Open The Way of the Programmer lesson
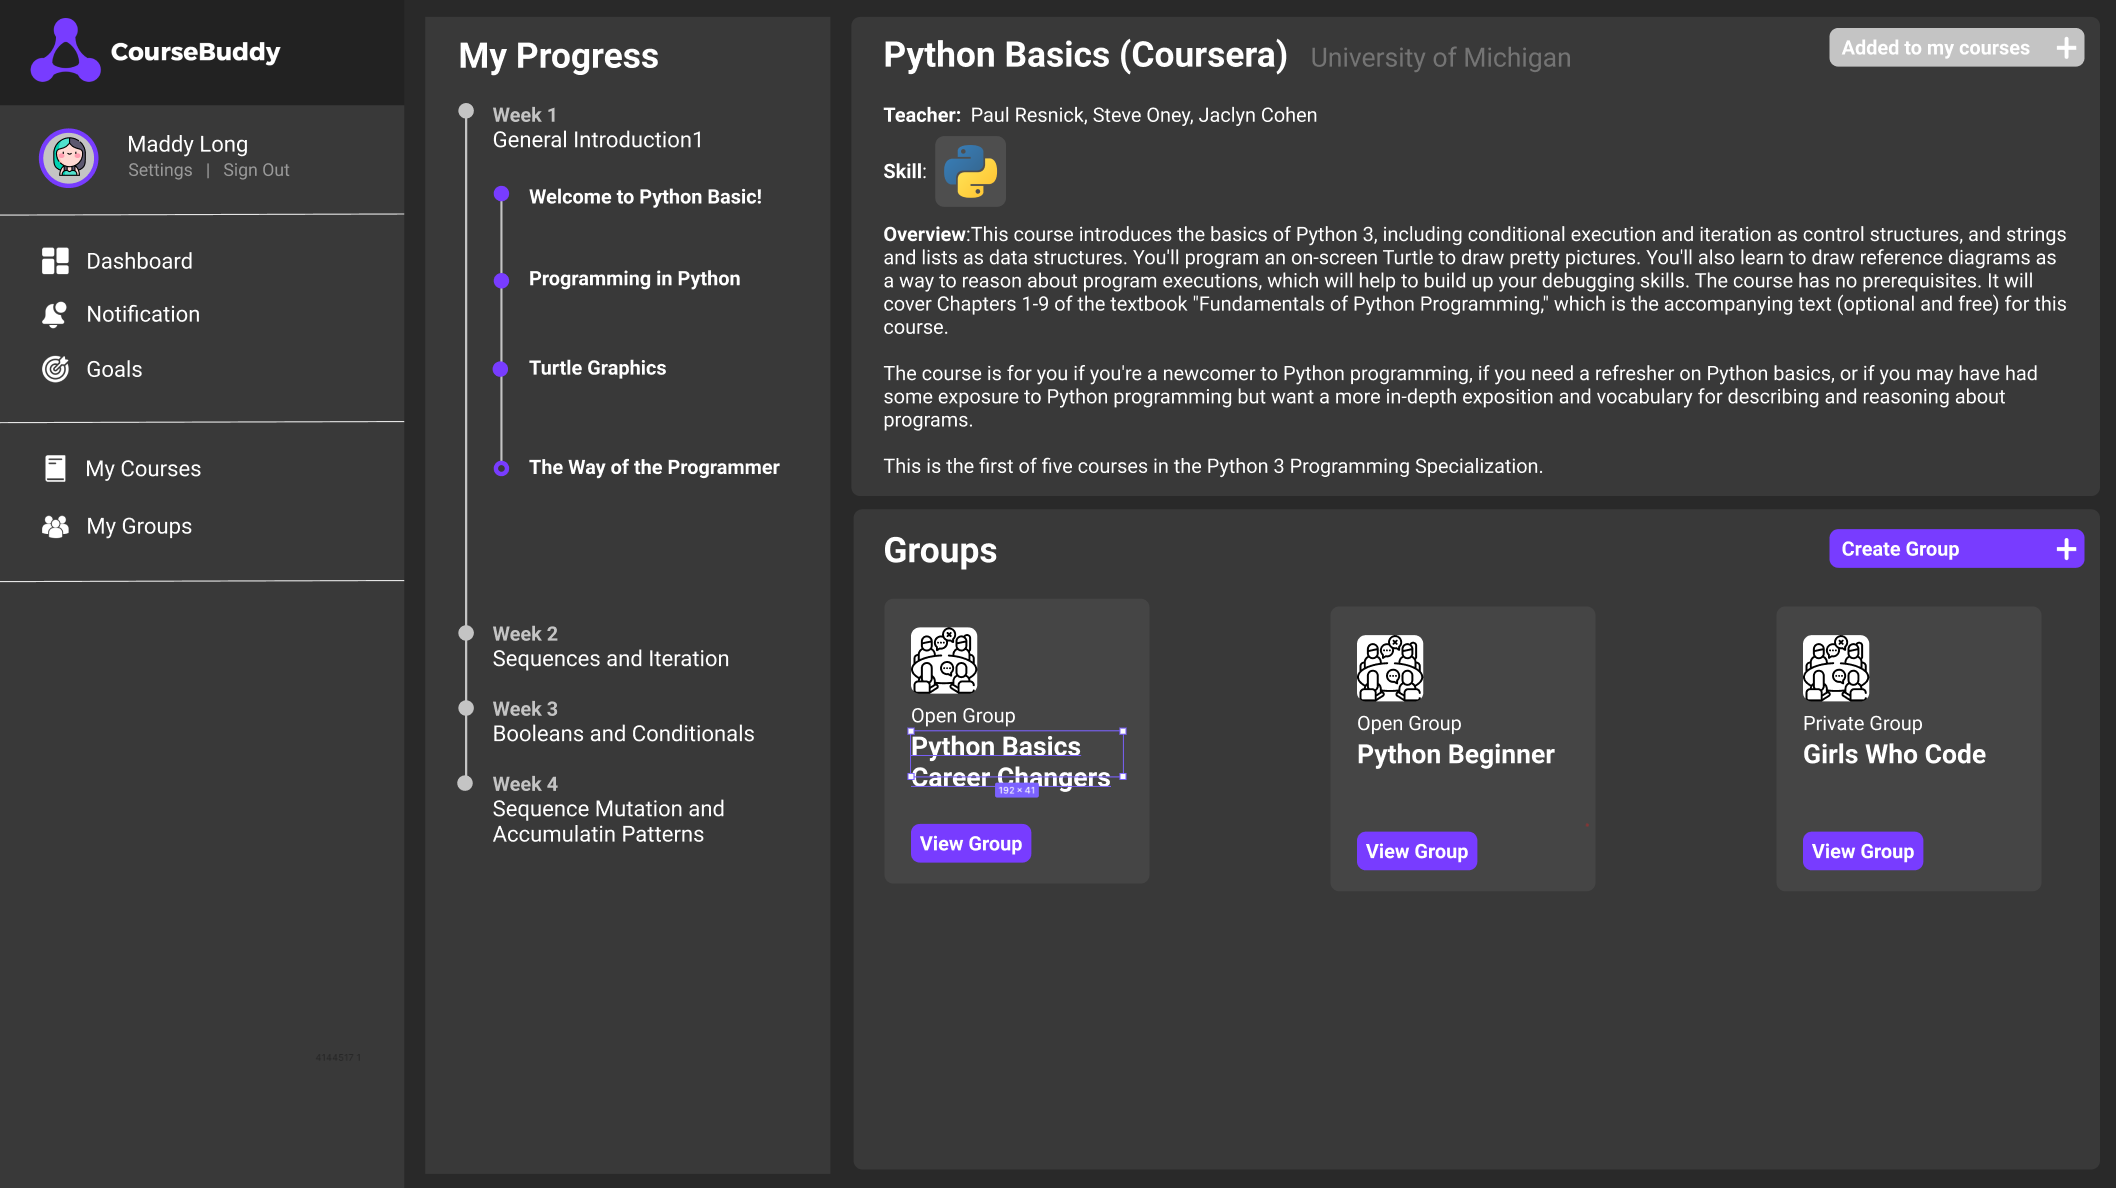The width and height of the screenshot is (2116, 1188). click(653, 467)
